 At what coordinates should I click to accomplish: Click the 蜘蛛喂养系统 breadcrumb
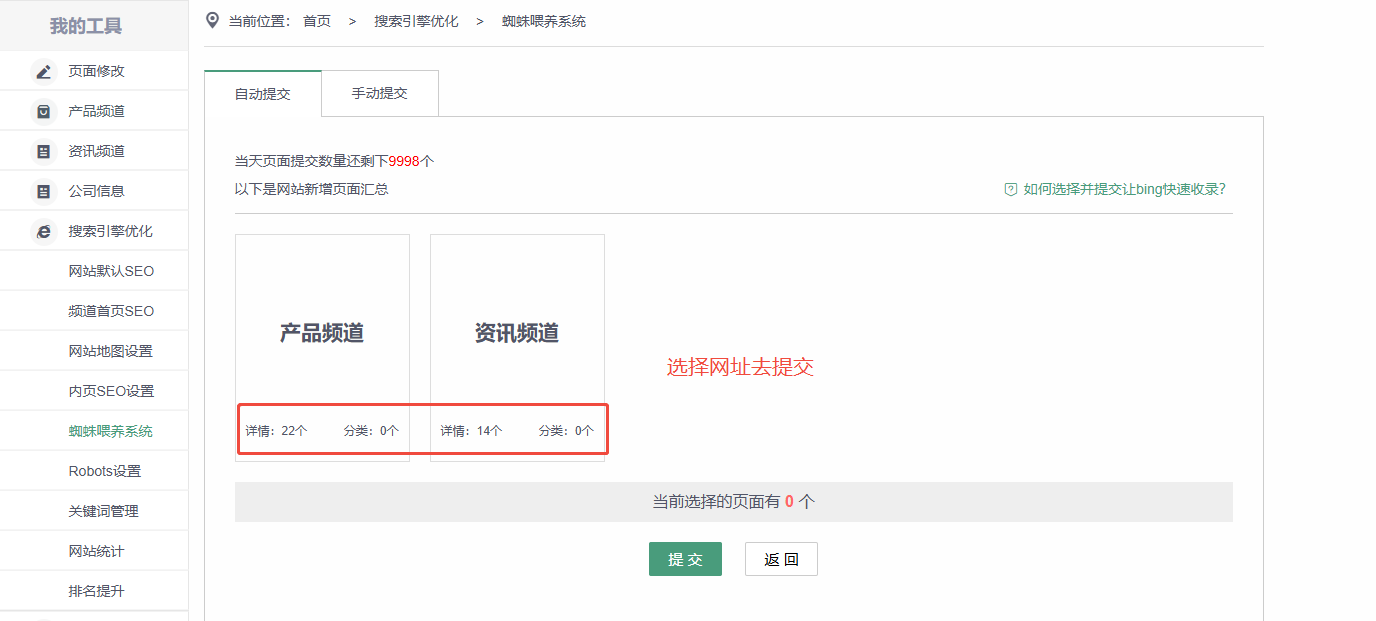[x=544, y=21]
